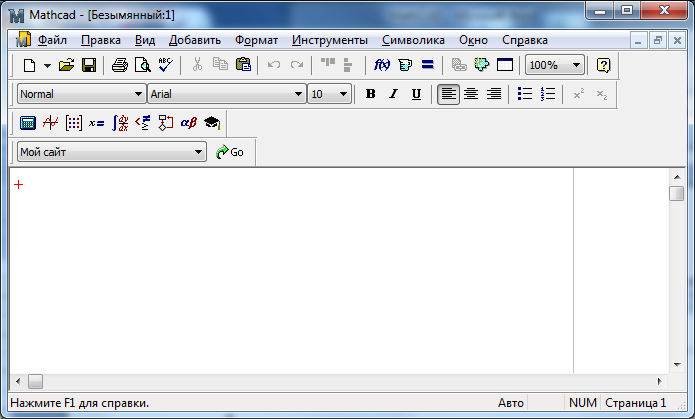Click the horizontal scrollbar left arrow
695x419 pixels.
tap(18, 381)
